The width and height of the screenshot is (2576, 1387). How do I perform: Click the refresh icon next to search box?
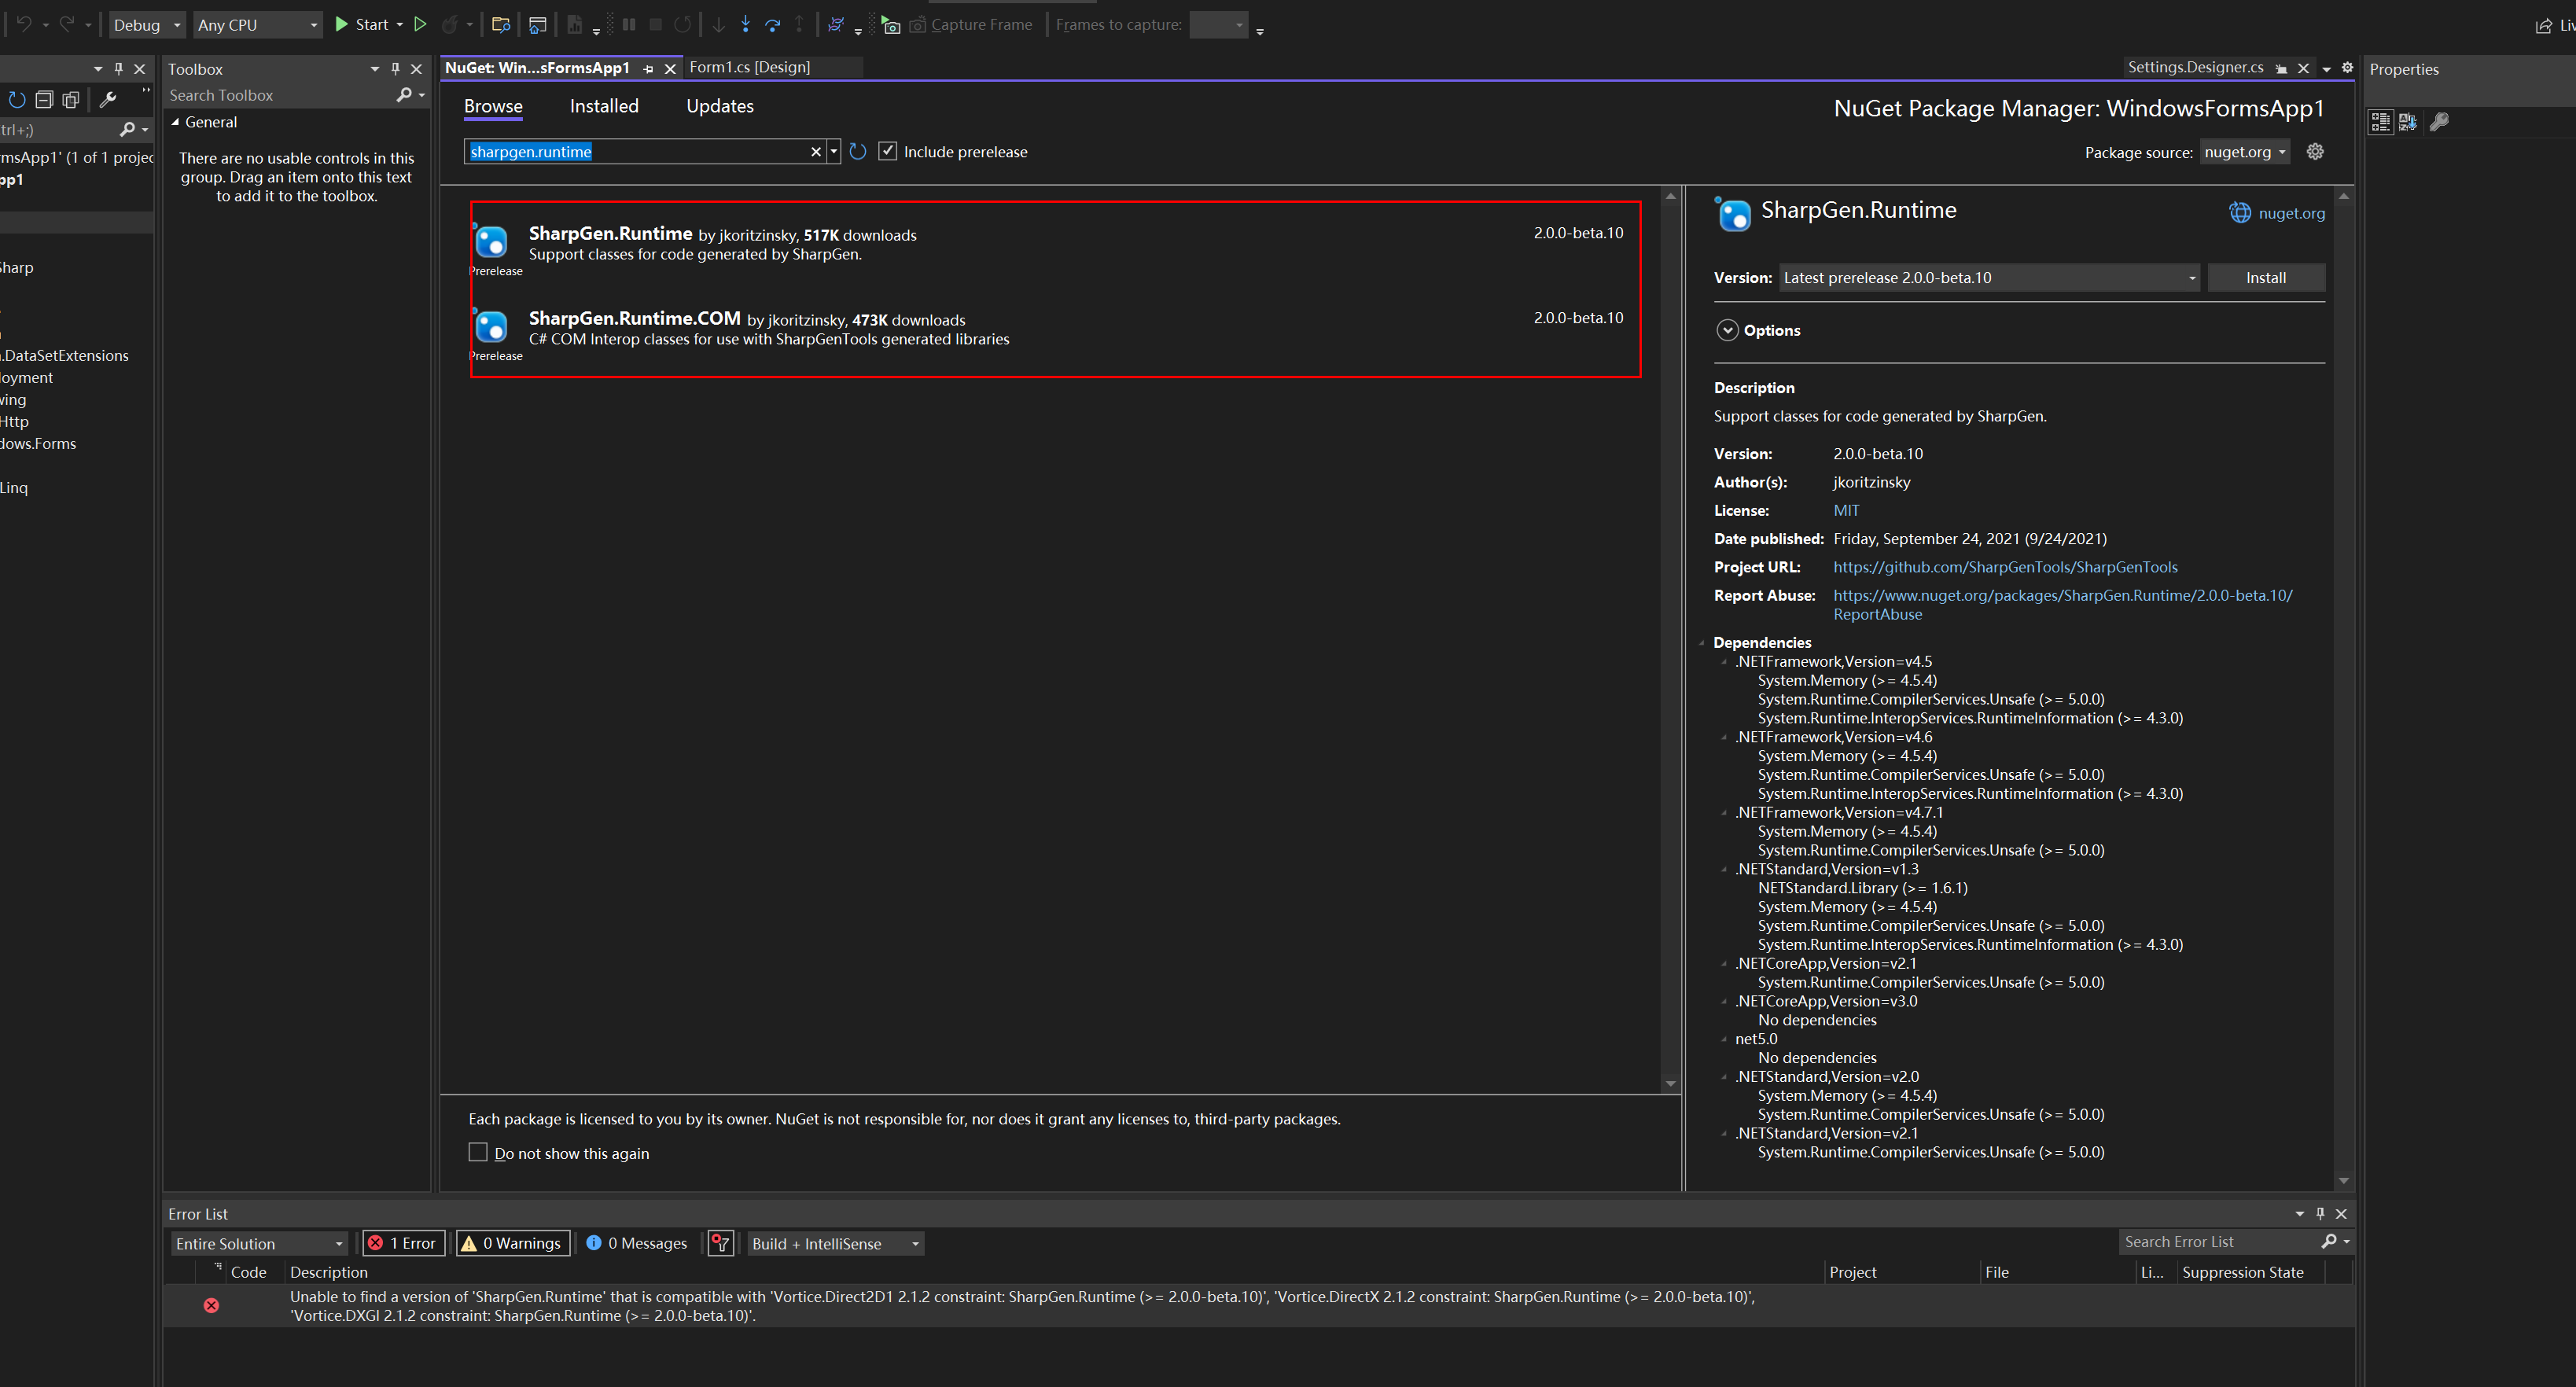coord(857,152)
